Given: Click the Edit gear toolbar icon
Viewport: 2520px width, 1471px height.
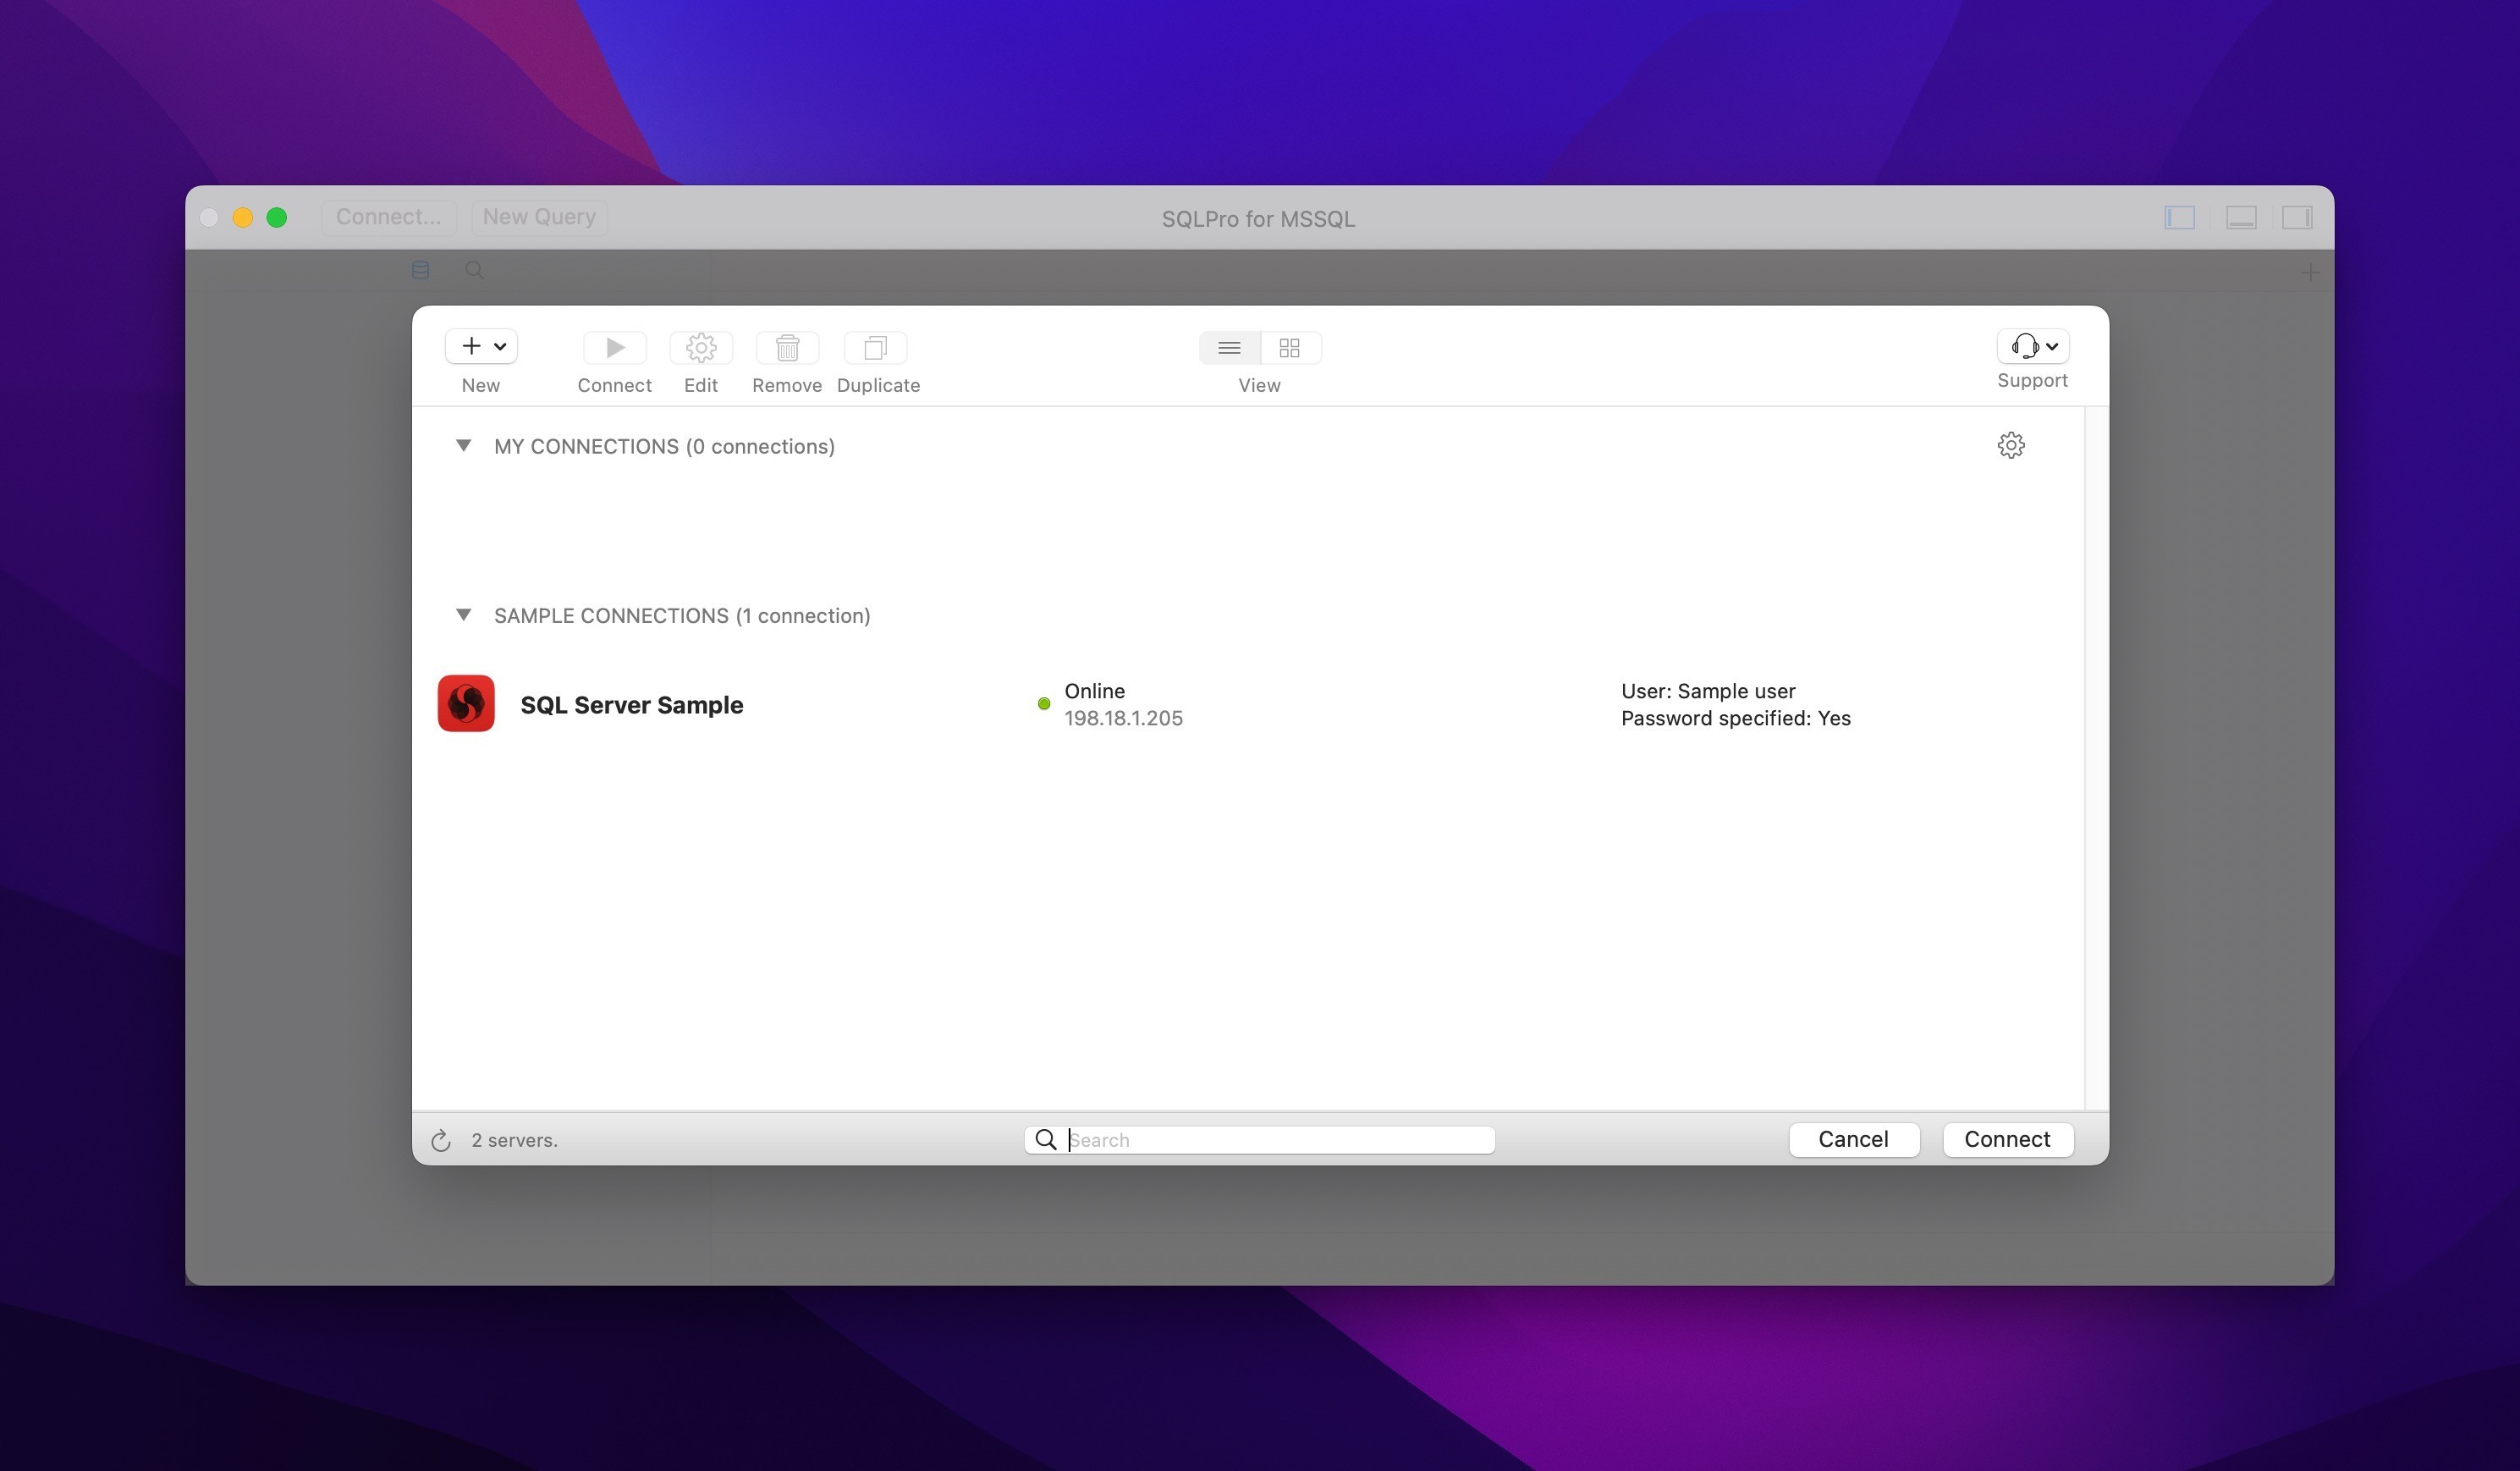Looking at the screenshot, I should pyautogui.click(x=700, y=347).
